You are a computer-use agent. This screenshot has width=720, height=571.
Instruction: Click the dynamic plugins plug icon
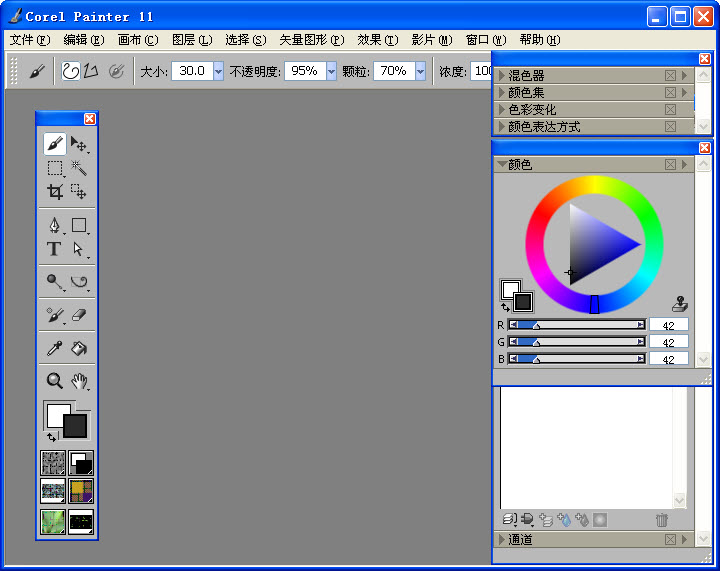tap(528, 520)
